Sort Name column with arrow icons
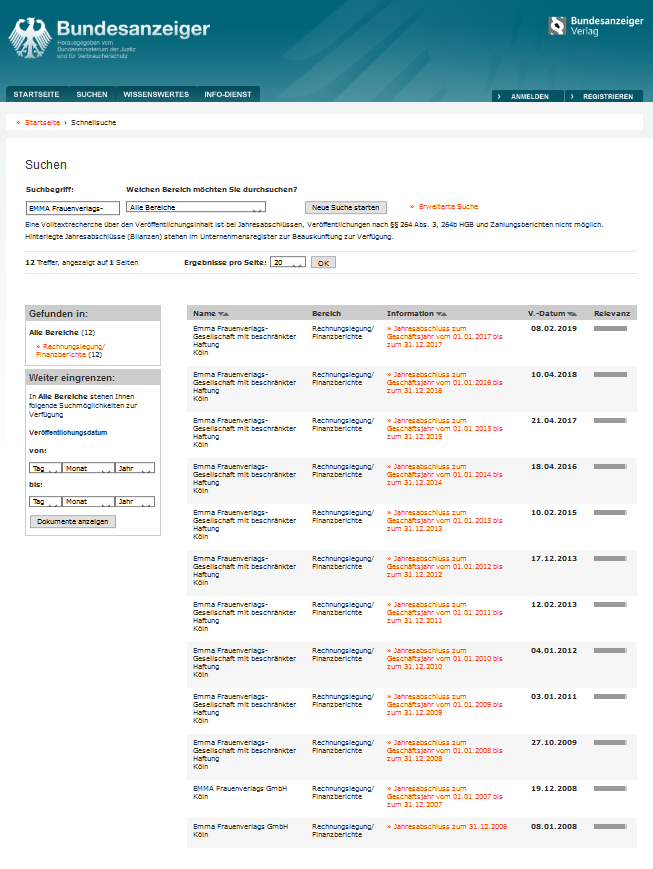Image resolution: width=653 pixels, height=869 pixels. pos(223,314)
